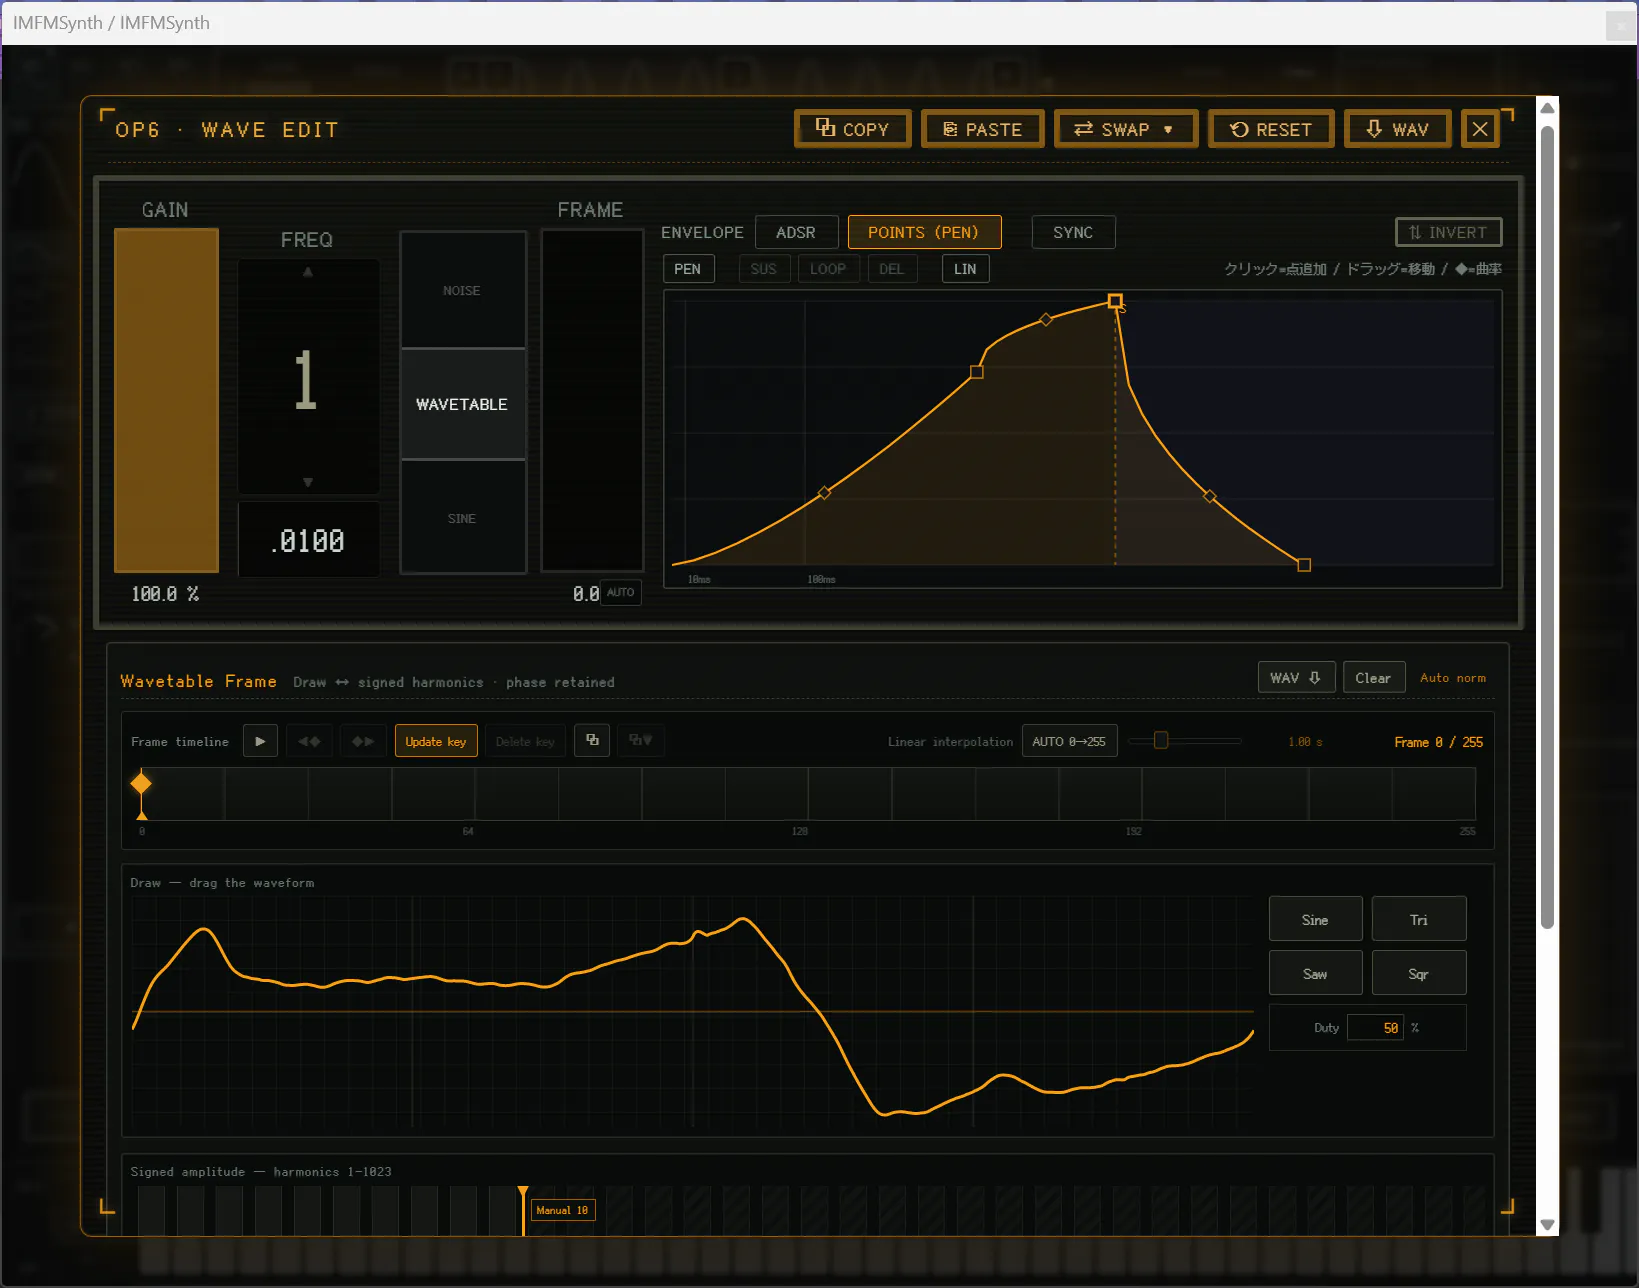Clear the wavetable frame

1373,677
